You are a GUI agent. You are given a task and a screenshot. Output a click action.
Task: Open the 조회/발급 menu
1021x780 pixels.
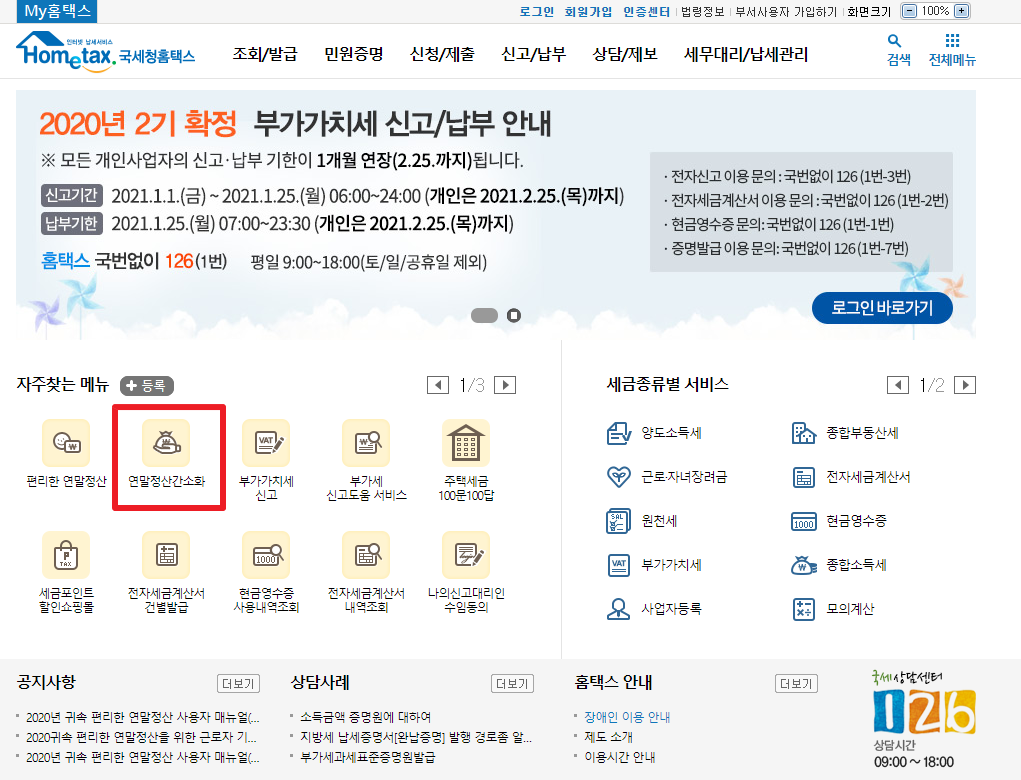tap(265, 54)
